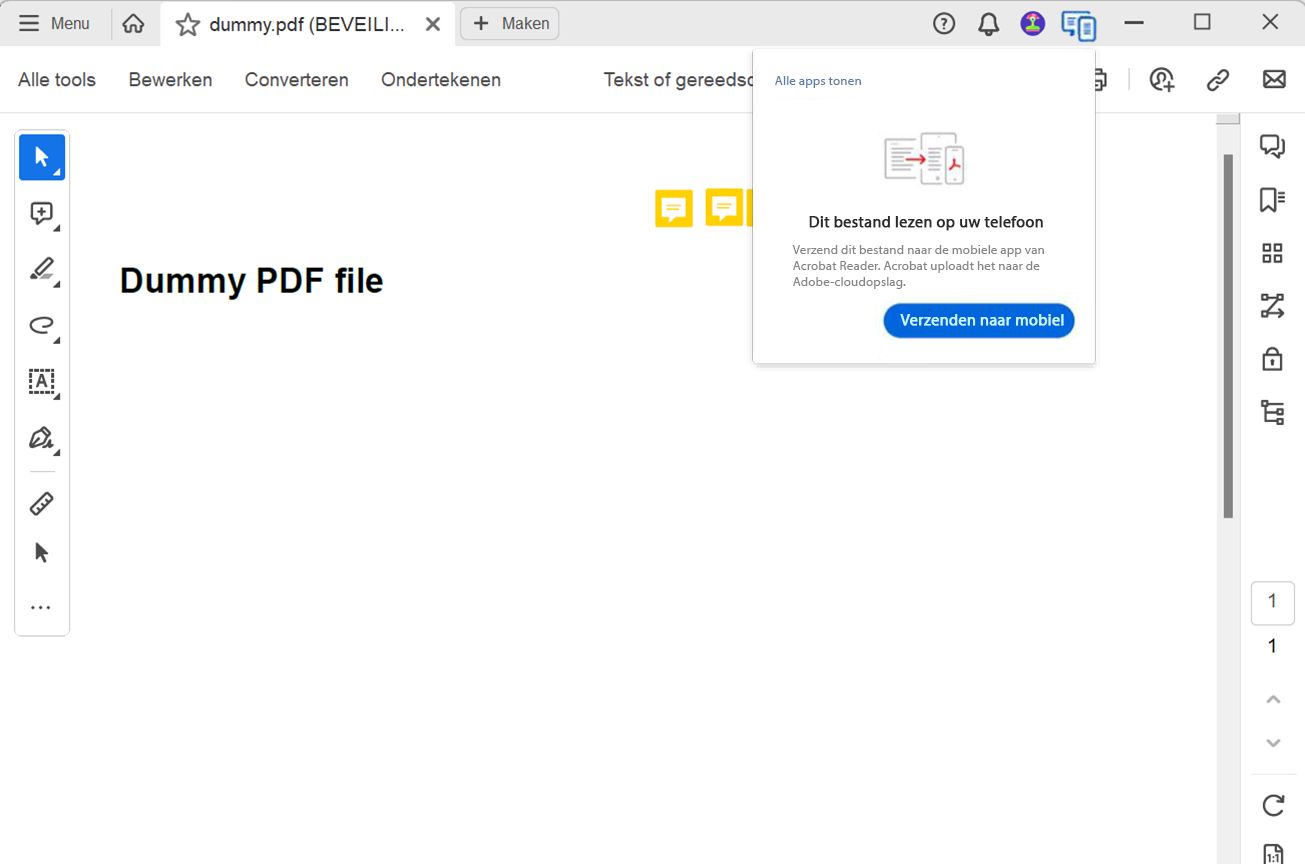
Task: Choose the ruler measurement tool
Action: (x=42, y=503)
